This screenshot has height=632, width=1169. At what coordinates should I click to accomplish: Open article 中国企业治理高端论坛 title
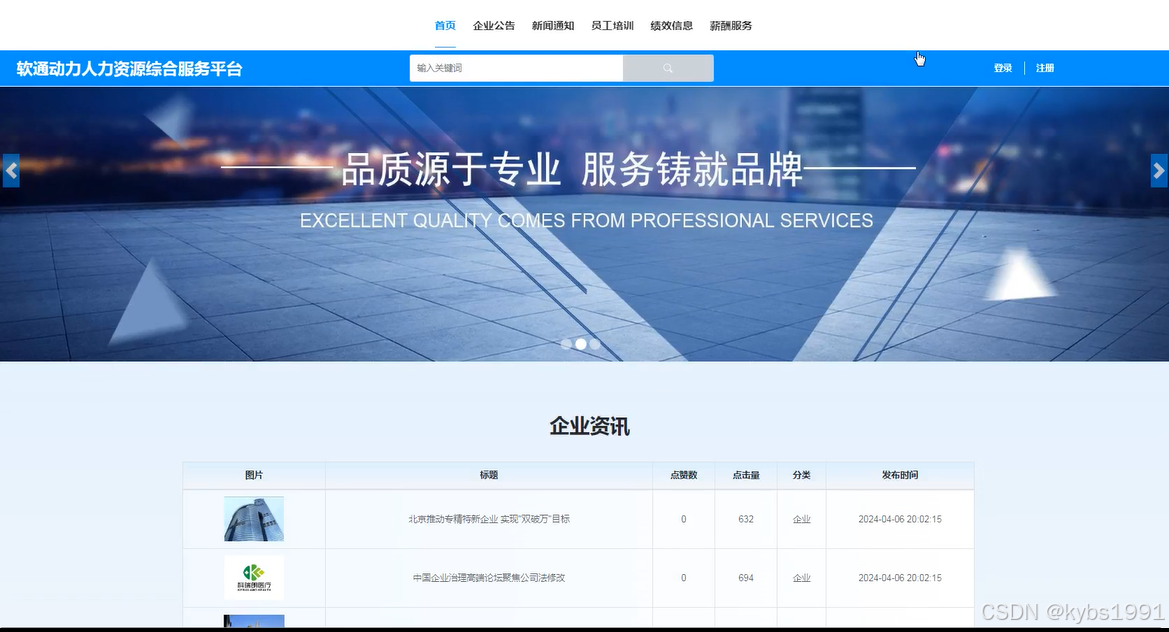[x=489, y=578]
